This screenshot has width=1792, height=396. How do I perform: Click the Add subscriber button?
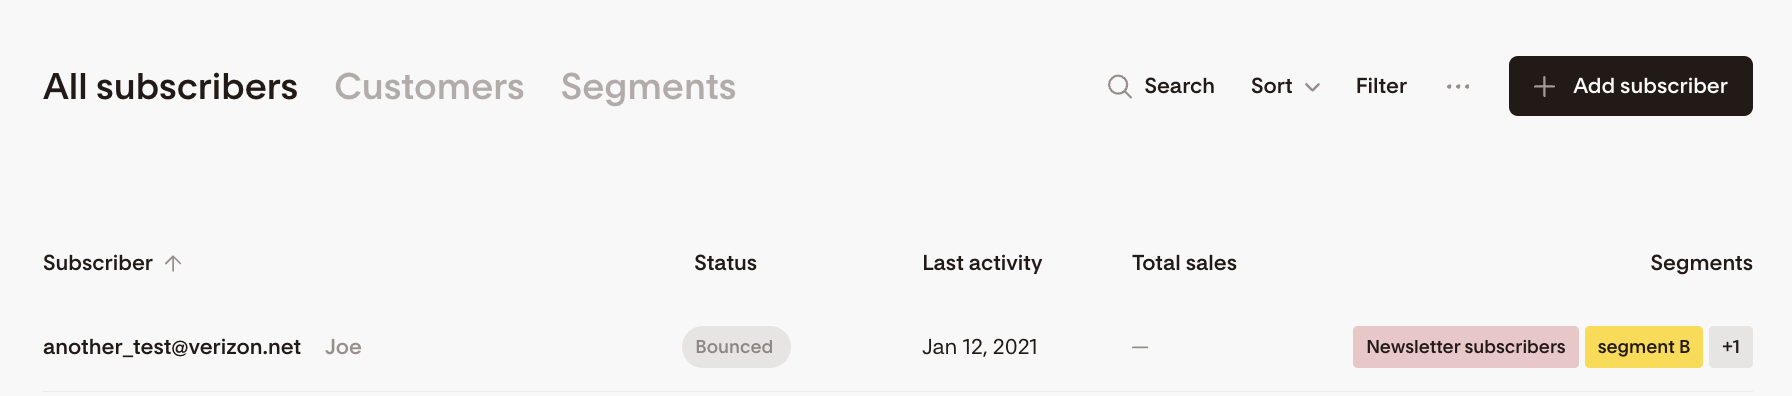click(x=1630, y=86)
